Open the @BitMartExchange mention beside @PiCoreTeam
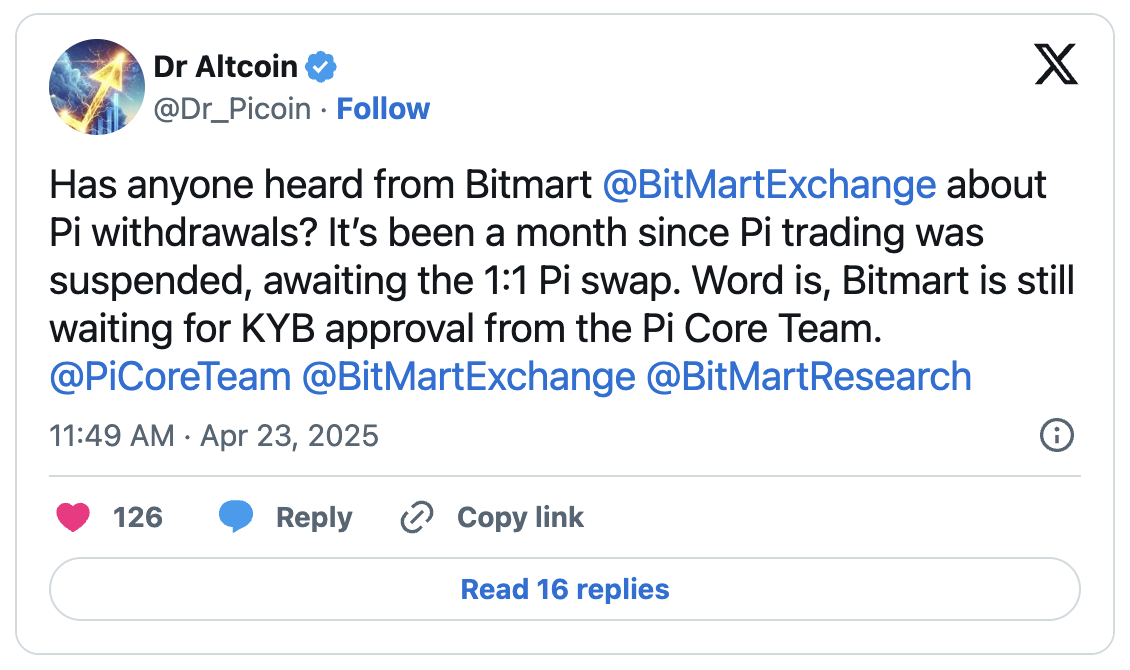 coord(468,377)
